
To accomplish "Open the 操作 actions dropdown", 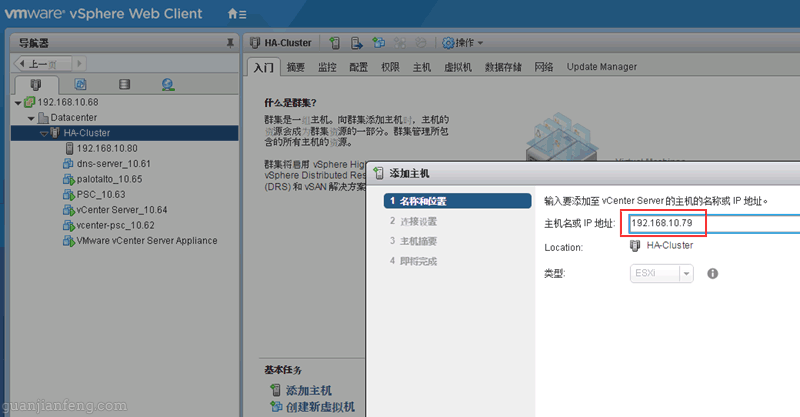I will coord(462,43).
